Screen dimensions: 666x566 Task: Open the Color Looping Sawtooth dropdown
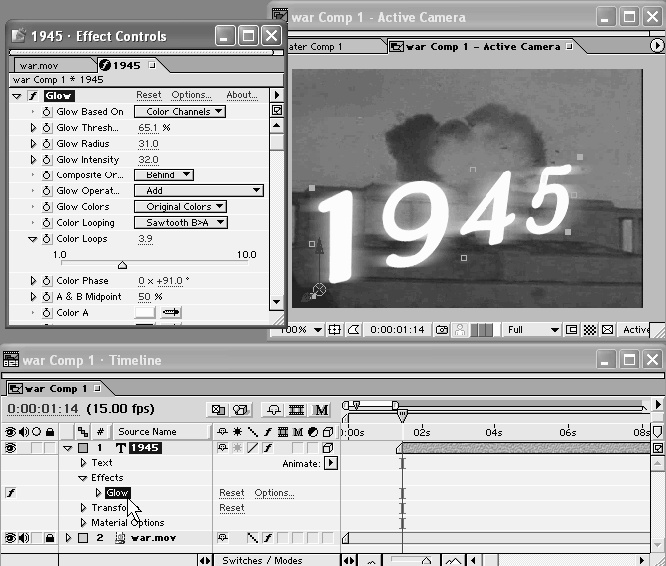[x=179, y=223]
